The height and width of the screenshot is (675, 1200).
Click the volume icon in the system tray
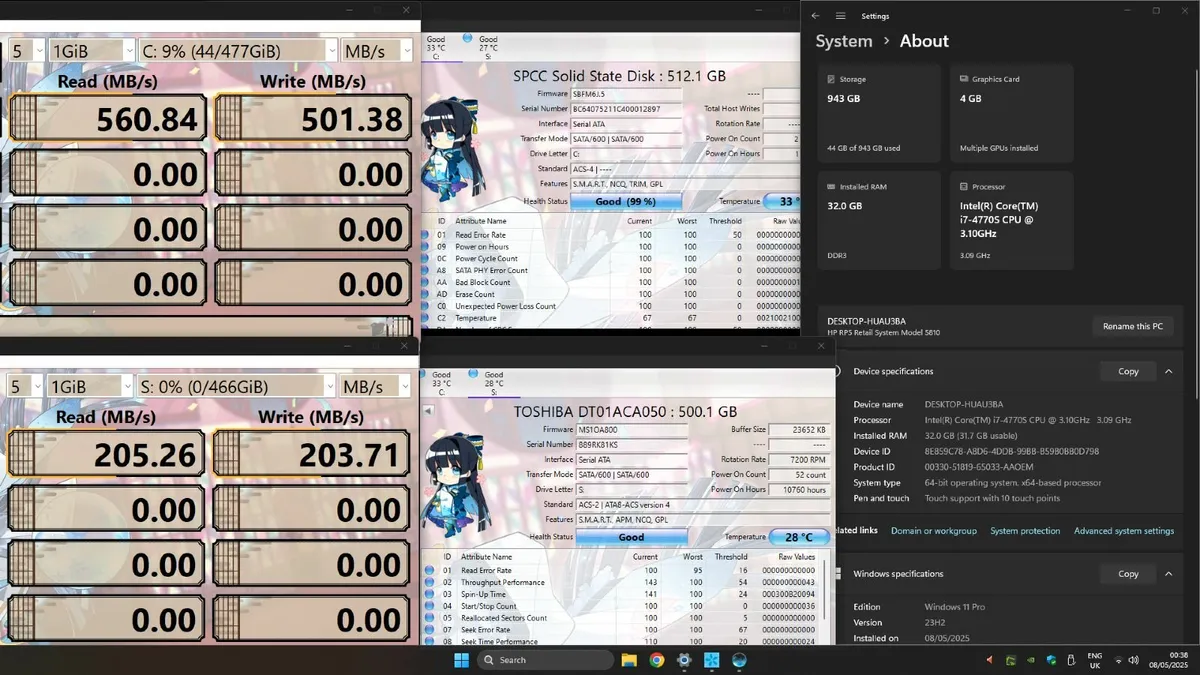[x=1134, y=660]
